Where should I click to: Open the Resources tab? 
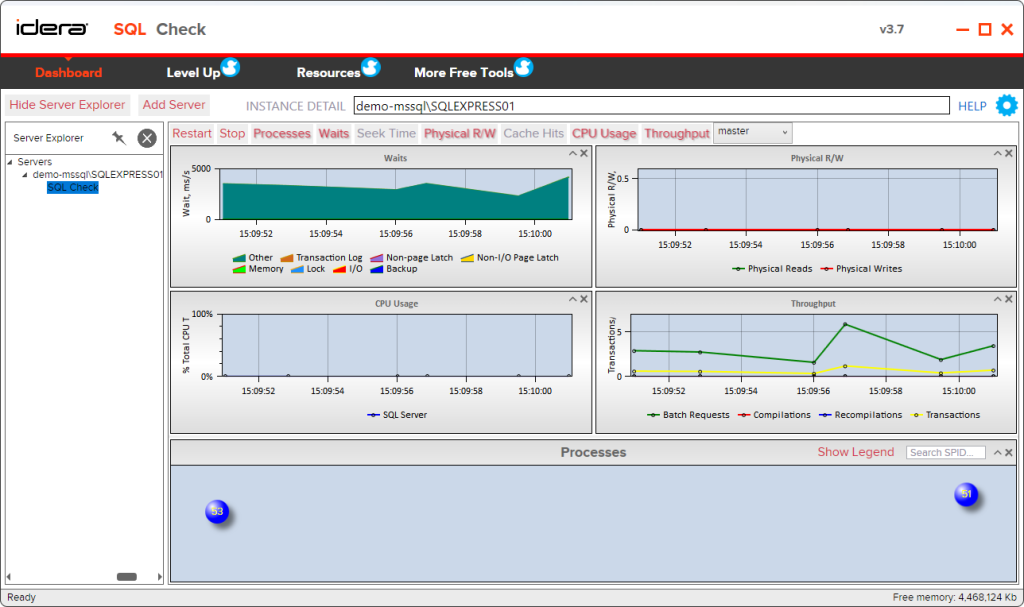tap(328, 73)
